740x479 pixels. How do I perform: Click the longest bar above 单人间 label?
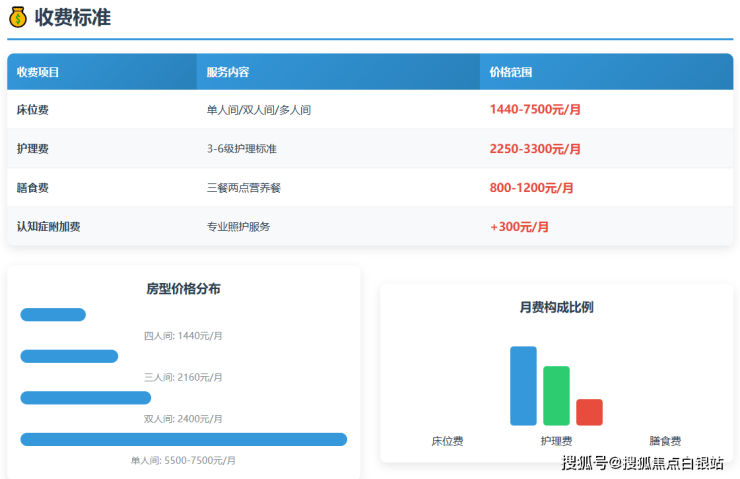tap(183, 439)
